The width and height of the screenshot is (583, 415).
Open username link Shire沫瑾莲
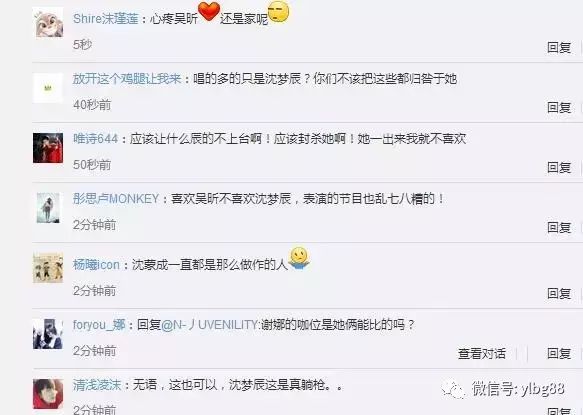106,19
